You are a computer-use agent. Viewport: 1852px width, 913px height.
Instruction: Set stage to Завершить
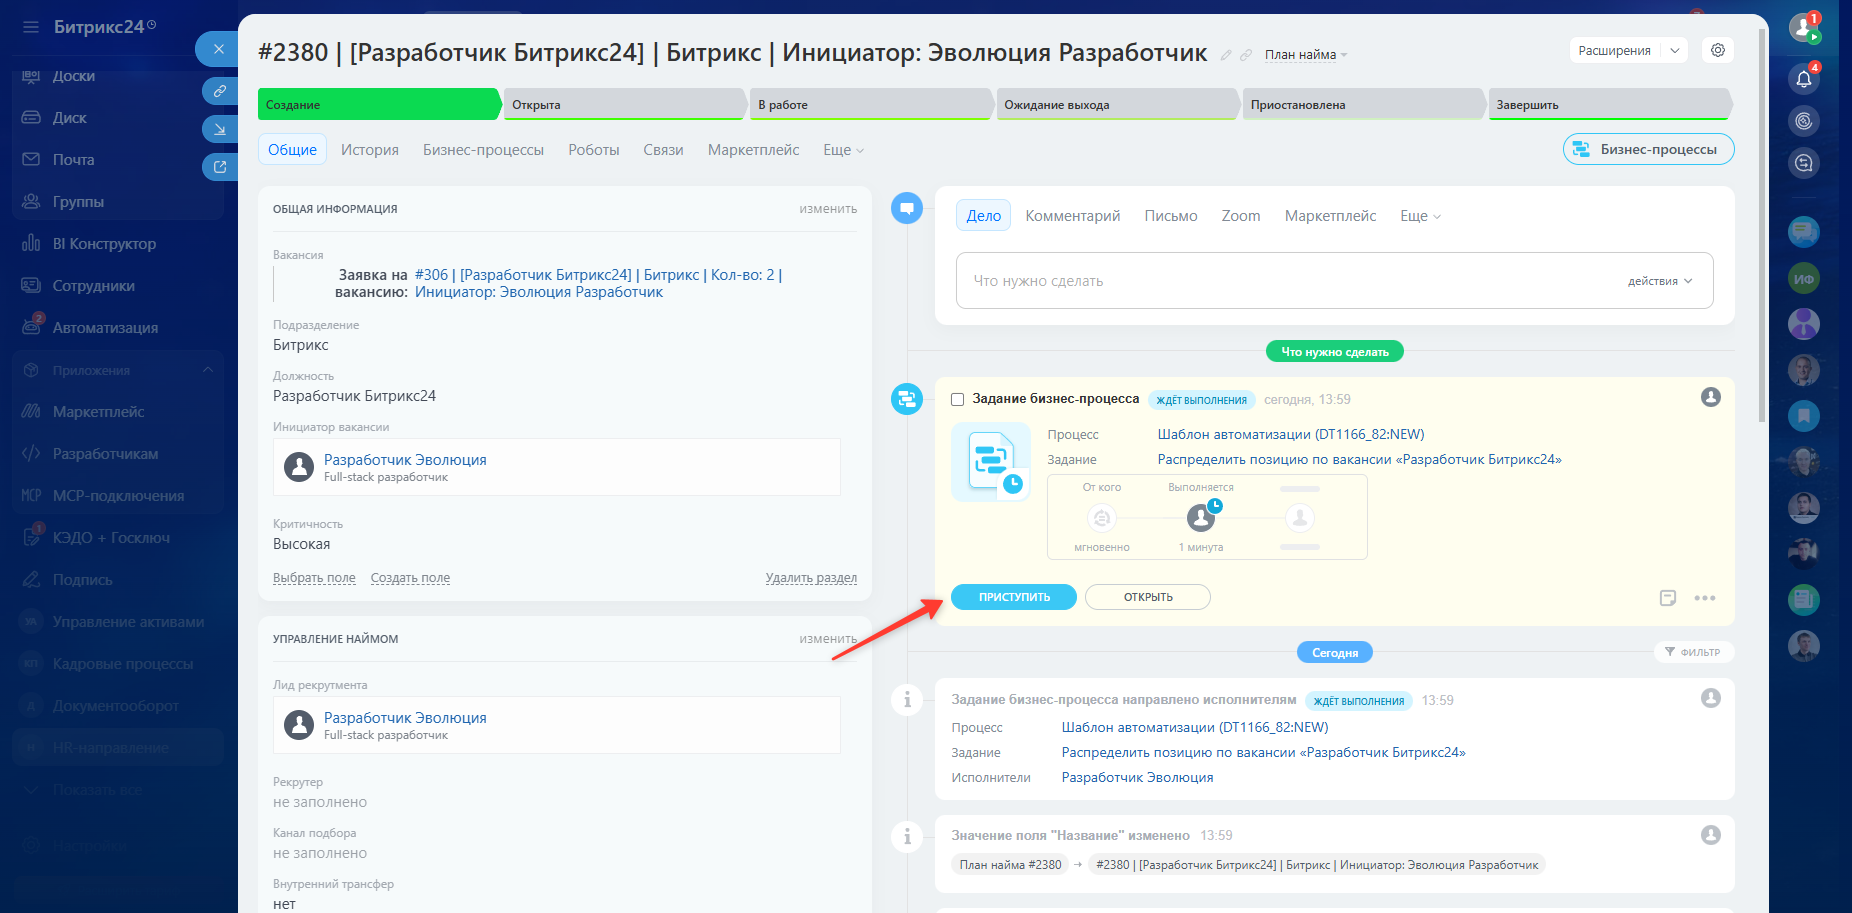(x=1610, y=104)
